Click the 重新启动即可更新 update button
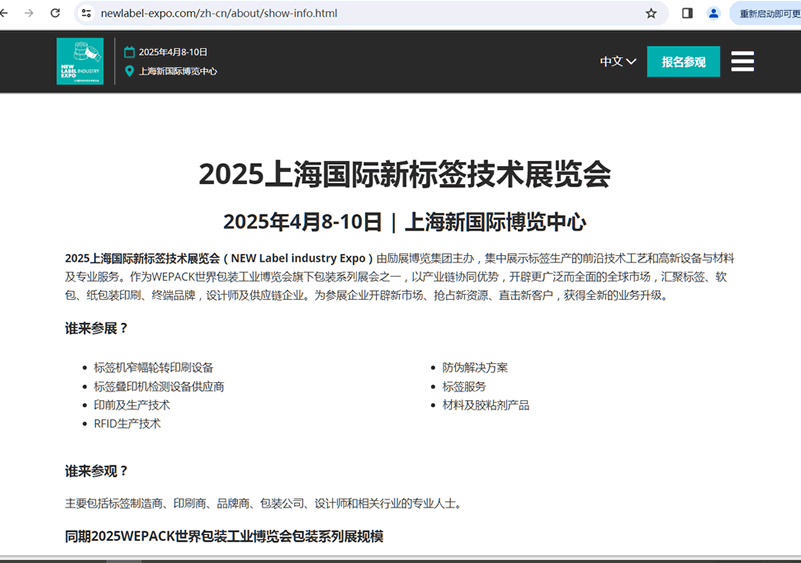The width and height of the screenshot is (801, 563). point(766,13)
